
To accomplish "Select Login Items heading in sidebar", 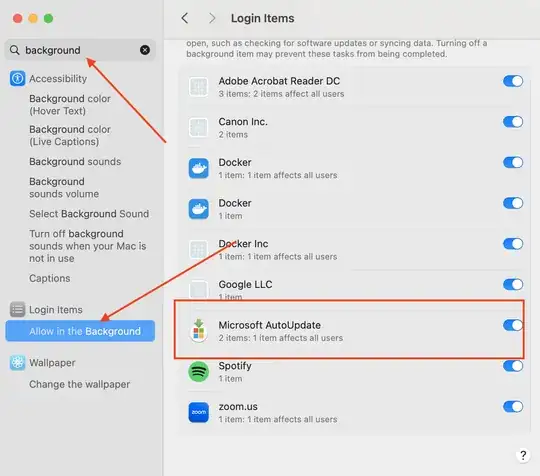I will click(56, 310).
